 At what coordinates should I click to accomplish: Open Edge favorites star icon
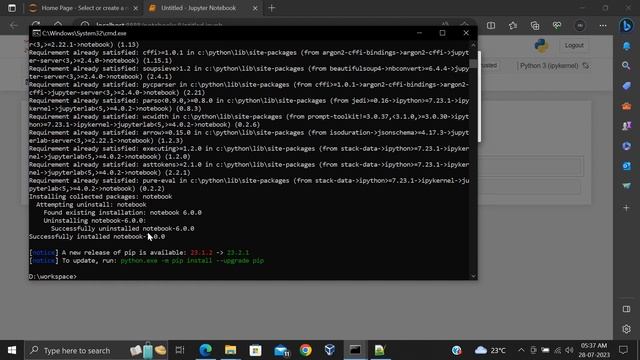[x=513, y=26]
